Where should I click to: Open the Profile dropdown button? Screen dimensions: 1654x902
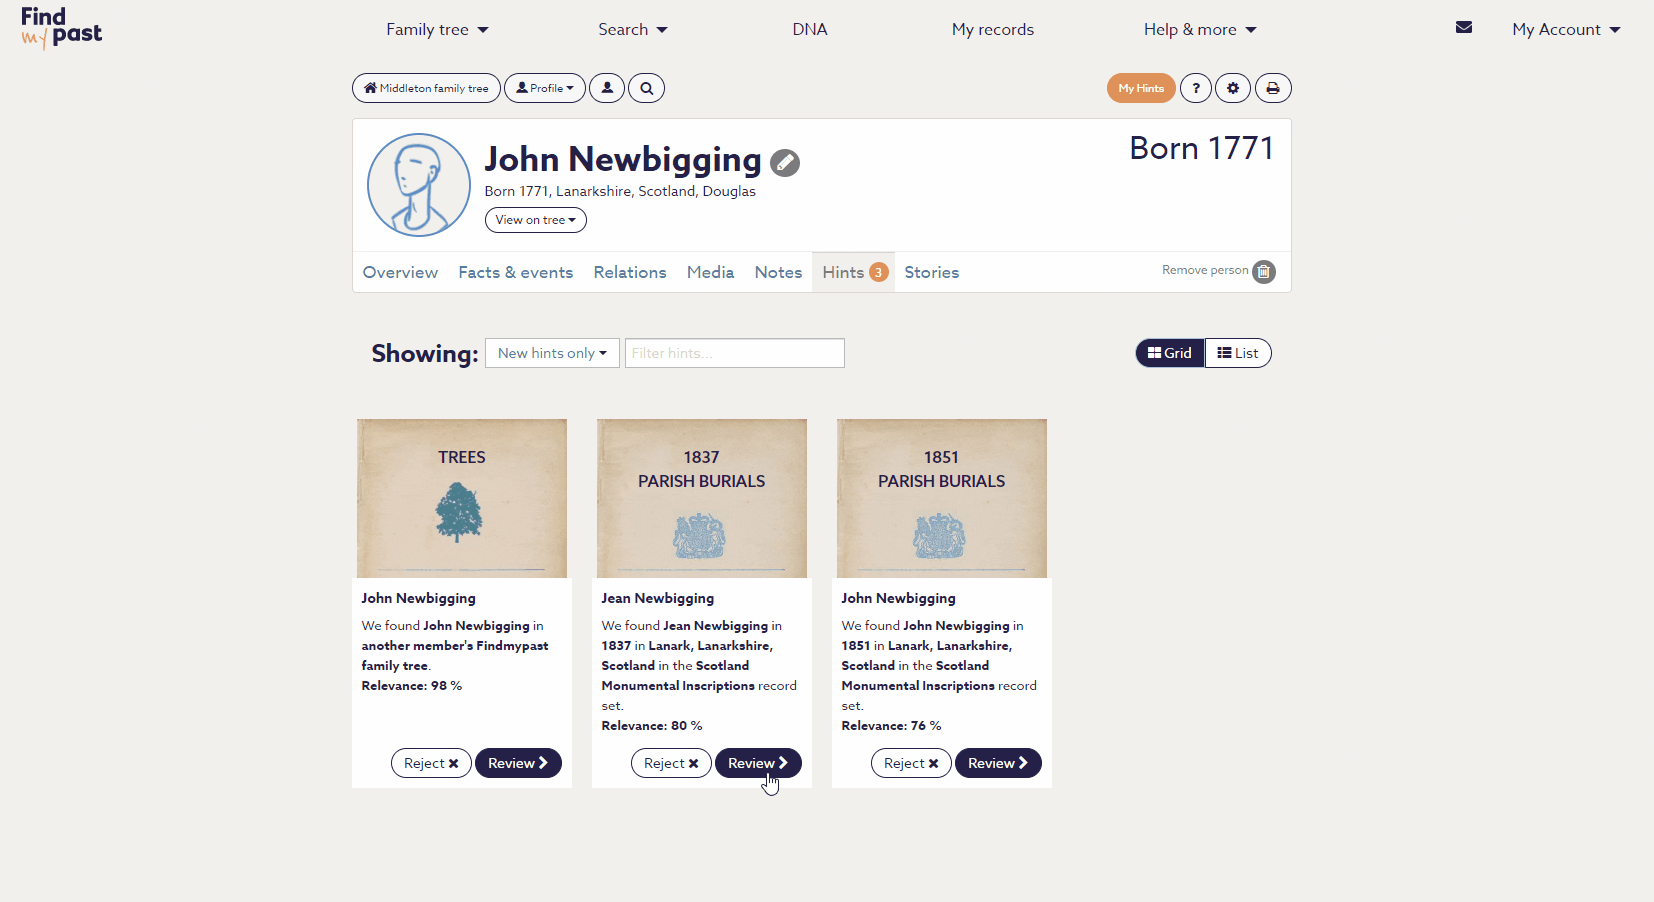(x=545, y=88)
